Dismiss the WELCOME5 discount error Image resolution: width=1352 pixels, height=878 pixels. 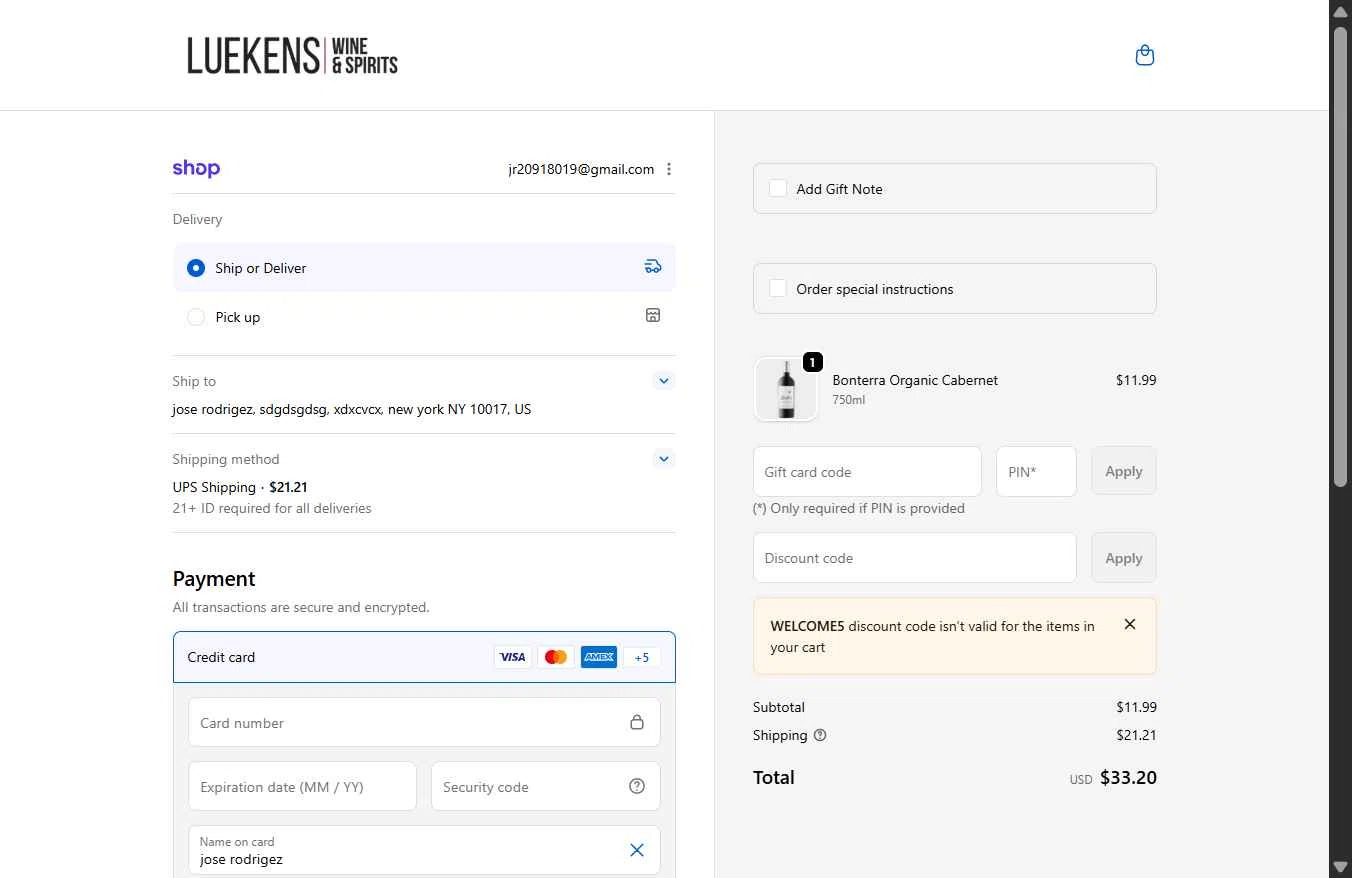click(1130, 624)
